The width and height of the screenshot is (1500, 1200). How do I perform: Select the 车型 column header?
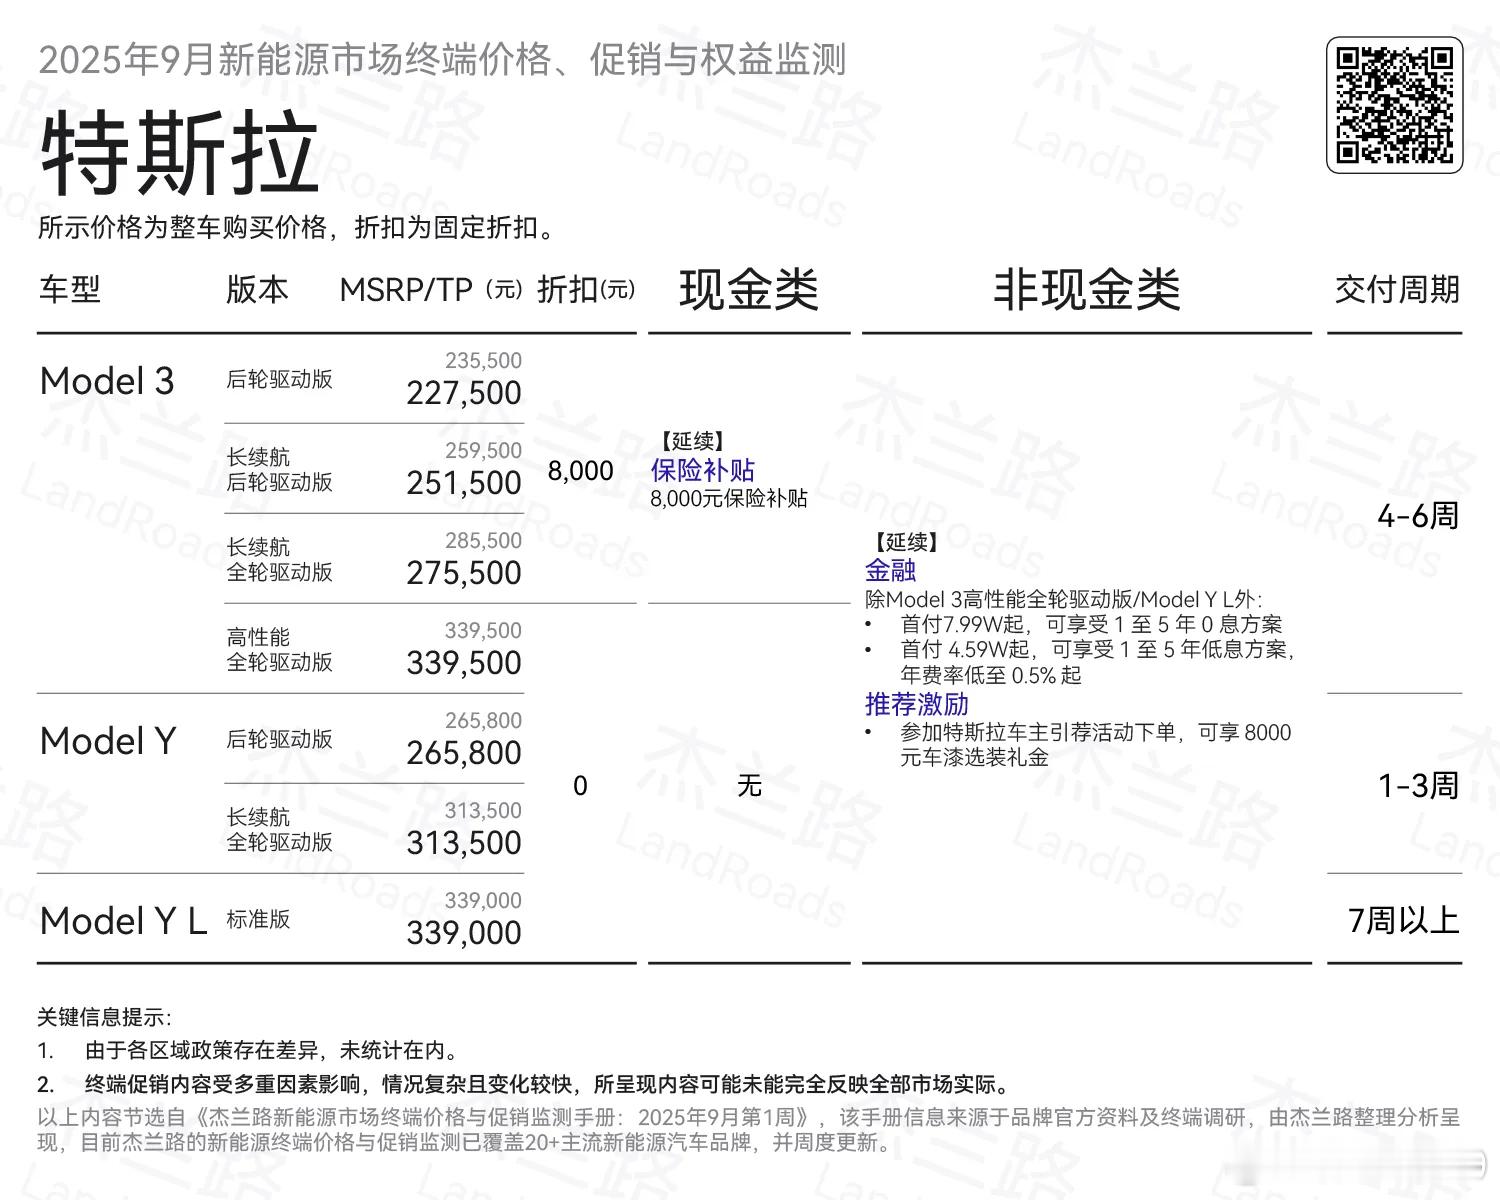(x=70, y=290)
